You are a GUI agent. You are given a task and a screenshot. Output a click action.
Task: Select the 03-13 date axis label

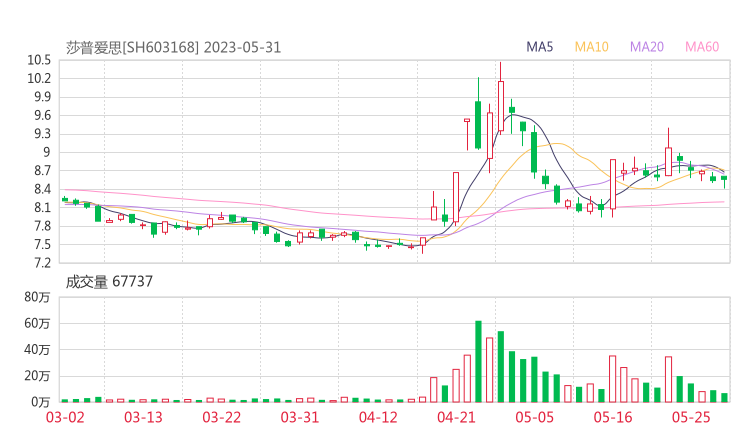point(143,417)
